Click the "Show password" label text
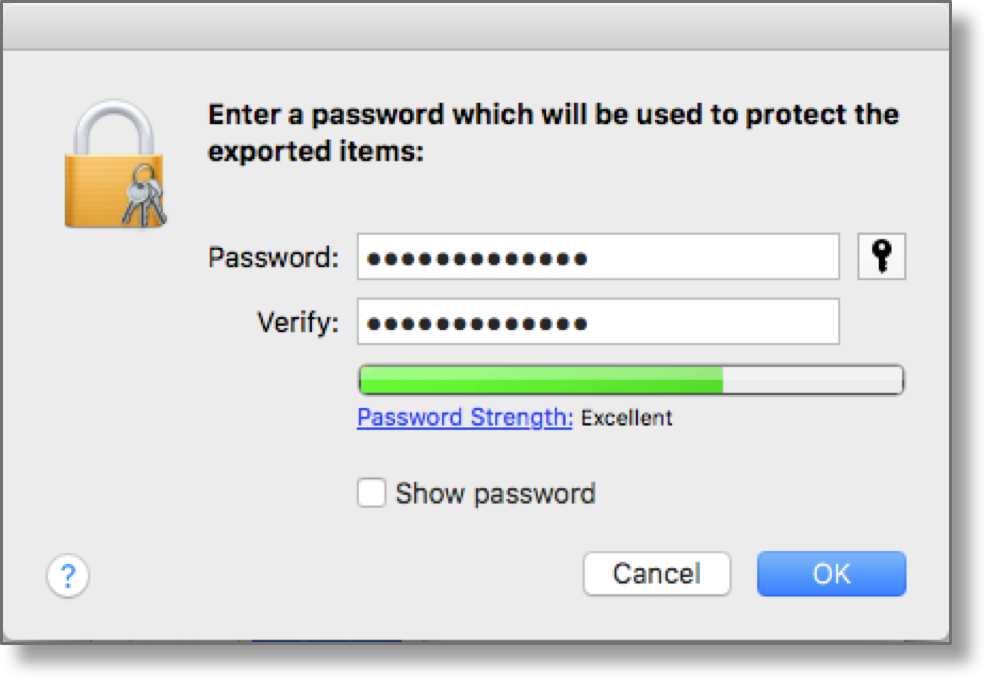 click(x=495, y=494)
